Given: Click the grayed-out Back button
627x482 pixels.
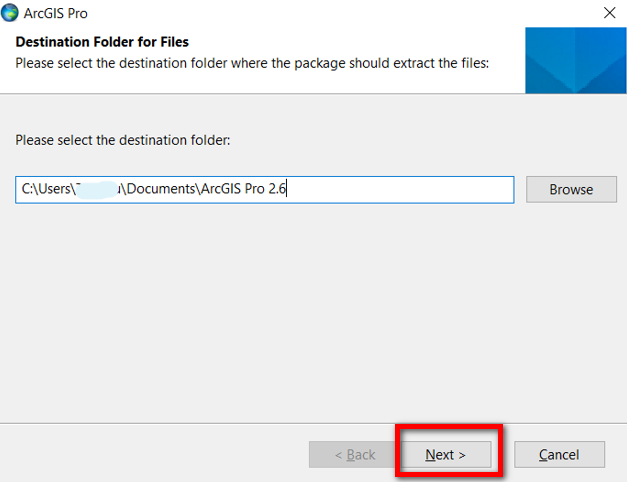Looking at the screenshot, I should coord(355,454).
